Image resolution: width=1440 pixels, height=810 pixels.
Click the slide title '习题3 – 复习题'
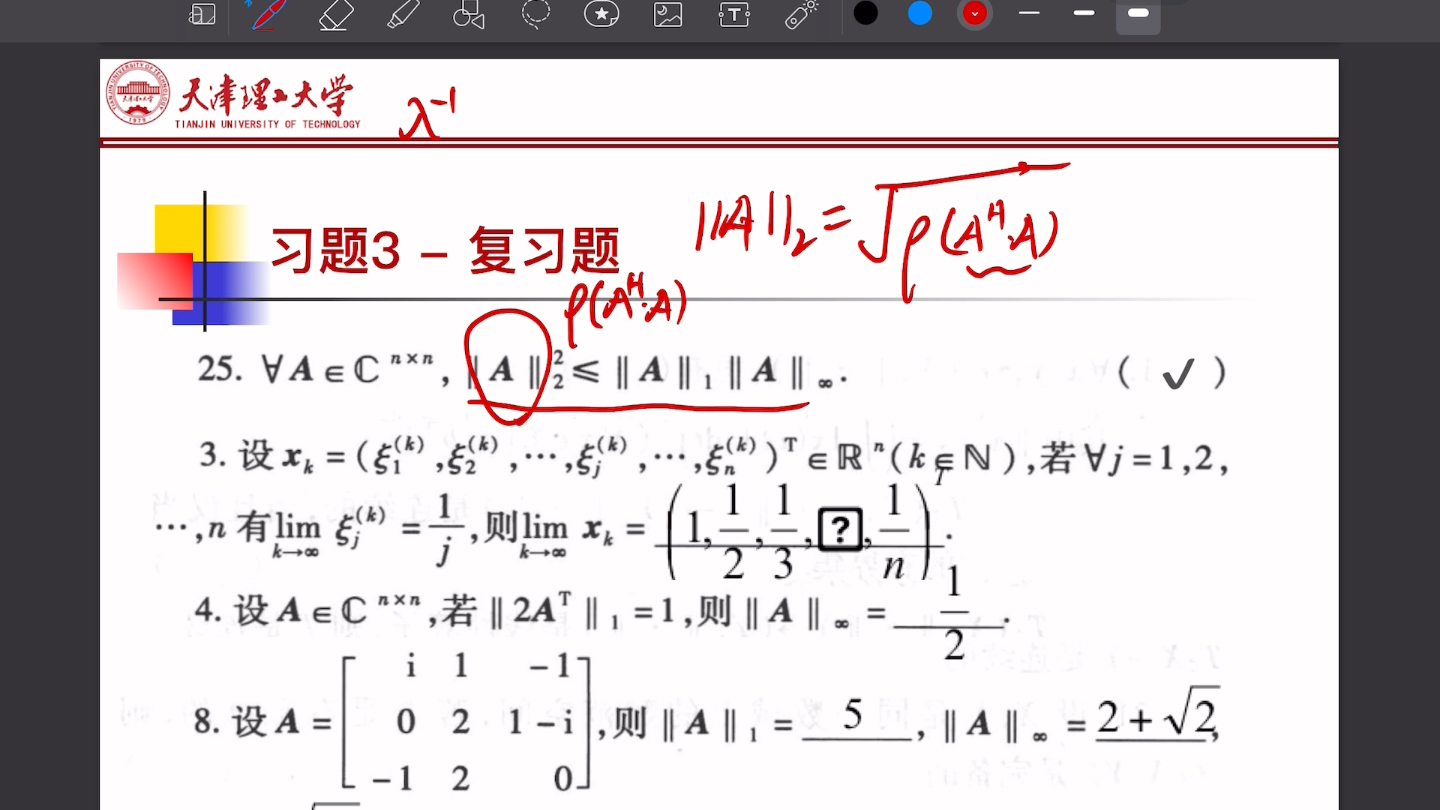click(x=446, y=251)
